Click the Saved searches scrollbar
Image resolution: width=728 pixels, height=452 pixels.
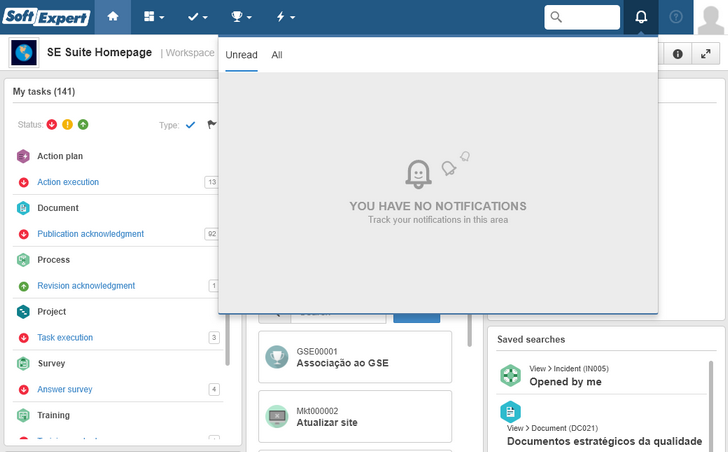click(710, 406)
